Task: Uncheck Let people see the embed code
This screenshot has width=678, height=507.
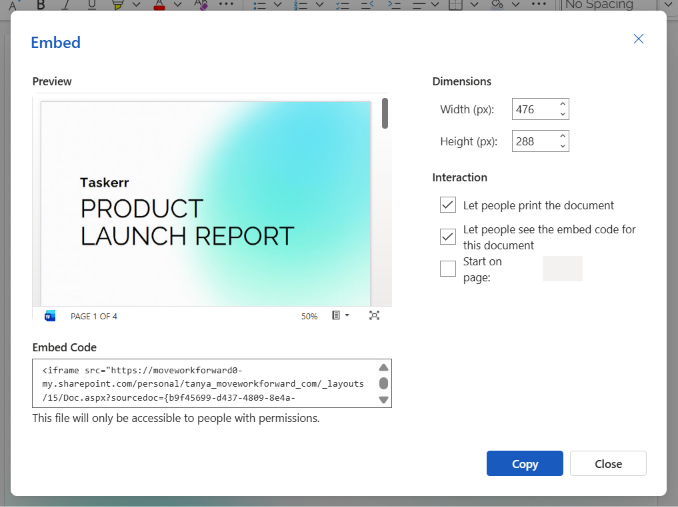Action: click(448, 237)
